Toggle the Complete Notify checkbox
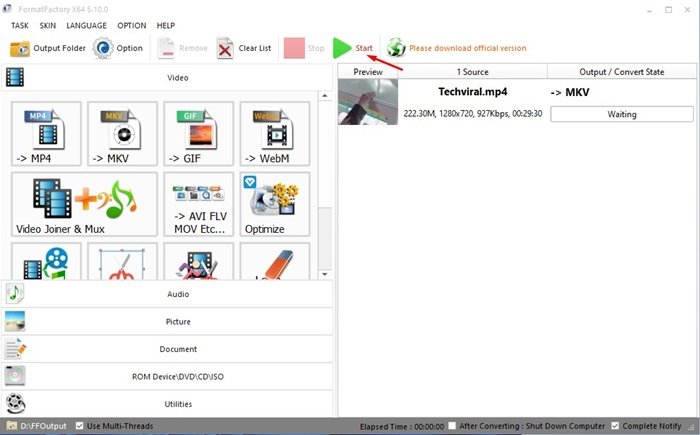This screenshot has height=435, width=700. coord(614,426)
